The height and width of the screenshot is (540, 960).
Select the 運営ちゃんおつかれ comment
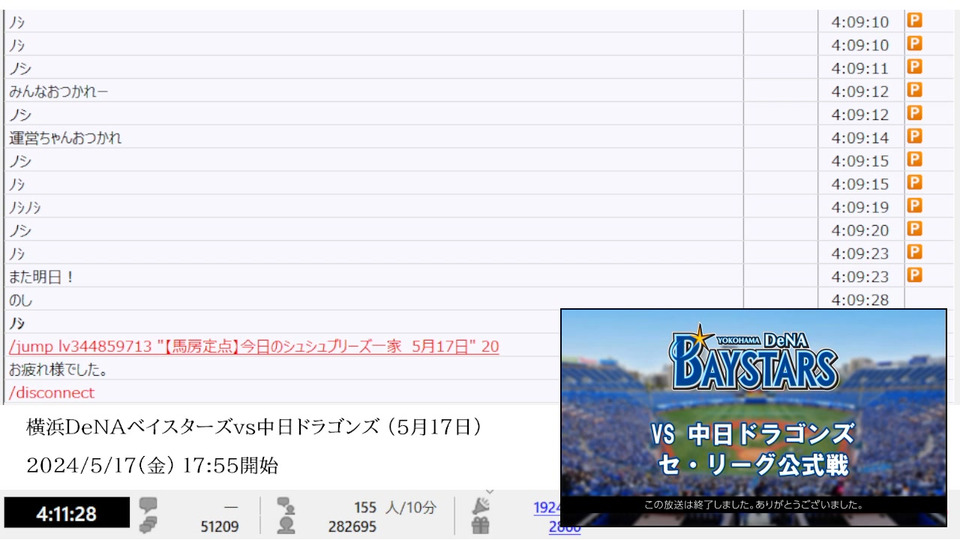(x=65, y=138)
